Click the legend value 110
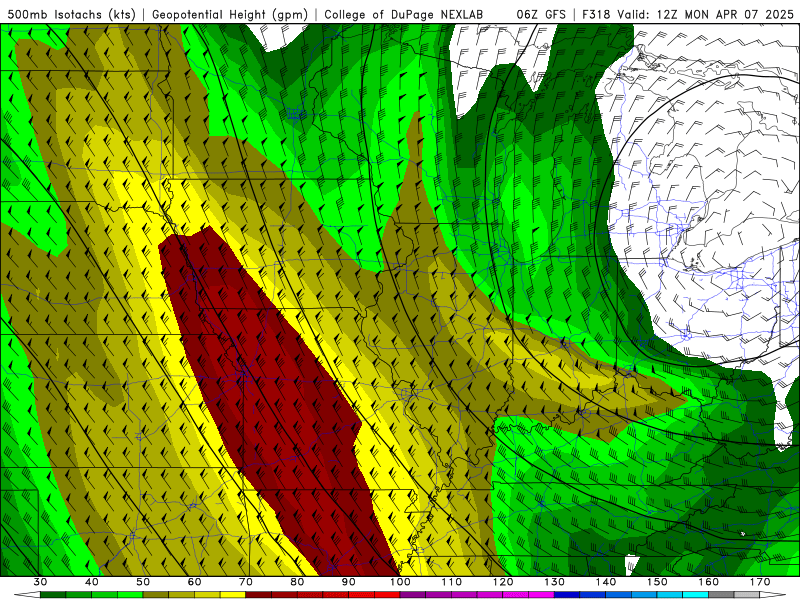Screen dimensions: 800x600 point(452,582)
